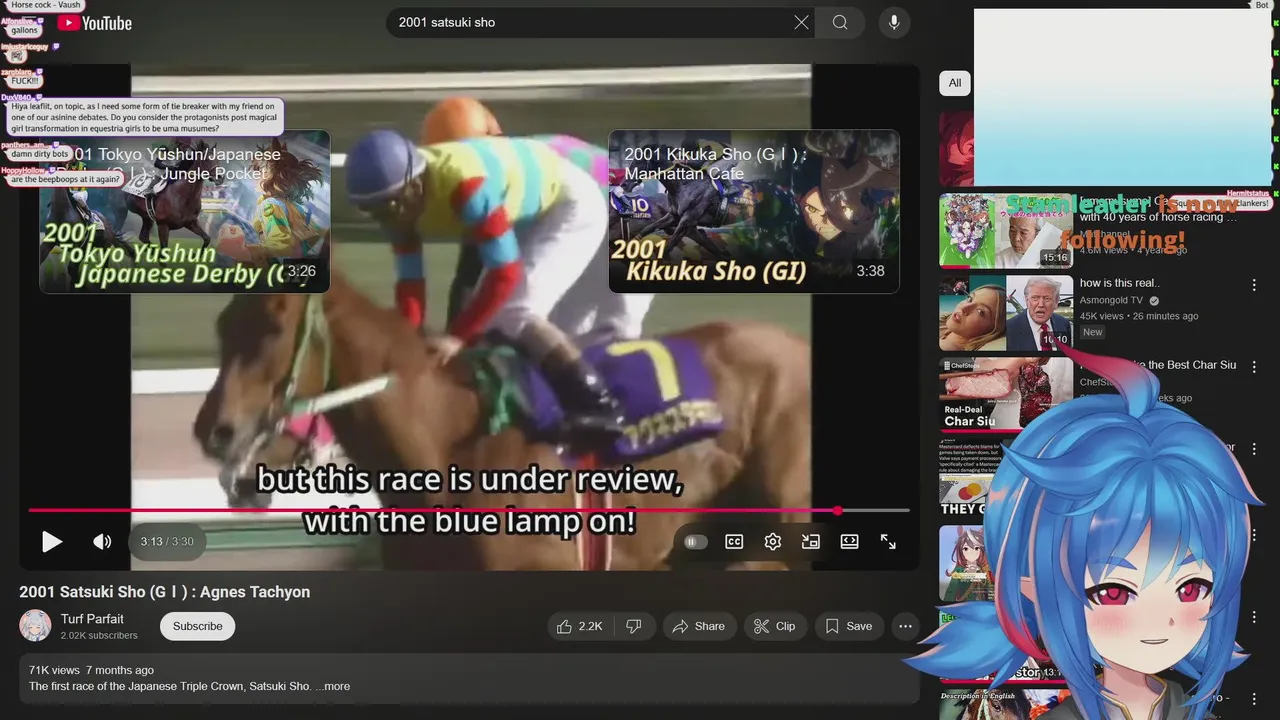Subscribe to Turf Parfait

pyautogui.click(x=197, y=626)
